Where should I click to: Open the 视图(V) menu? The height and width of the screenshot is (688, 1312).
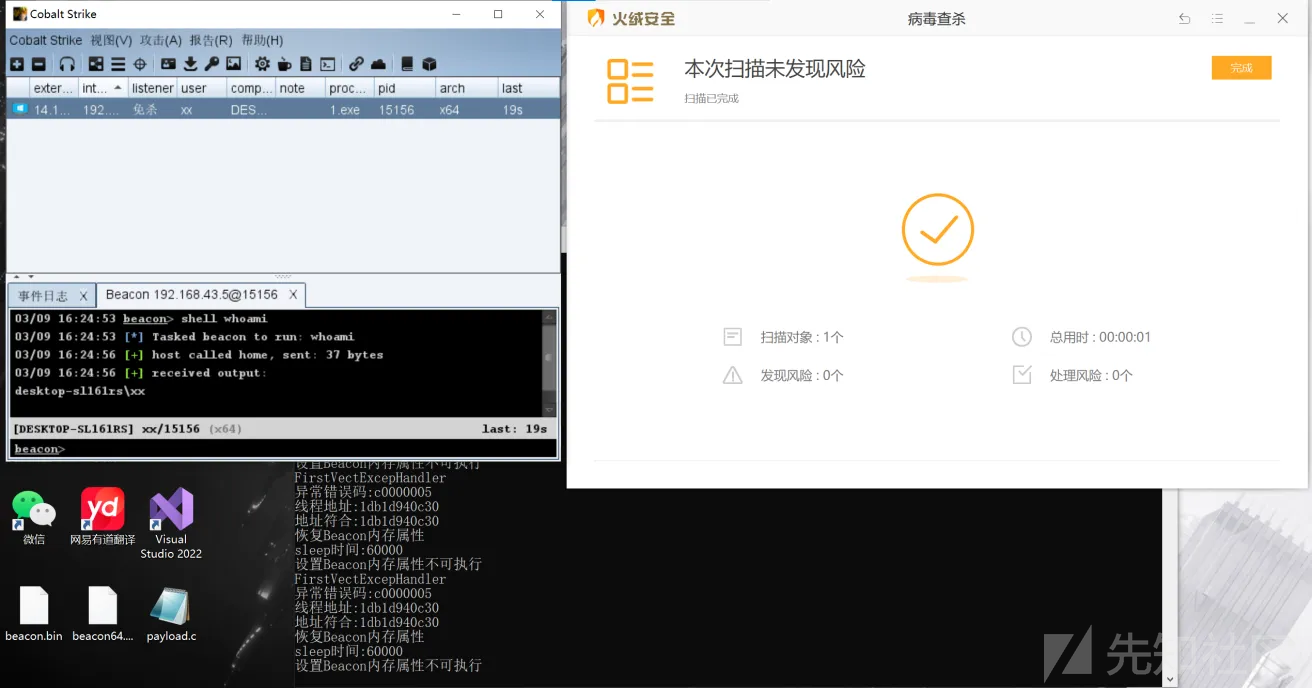coord(111,40)
